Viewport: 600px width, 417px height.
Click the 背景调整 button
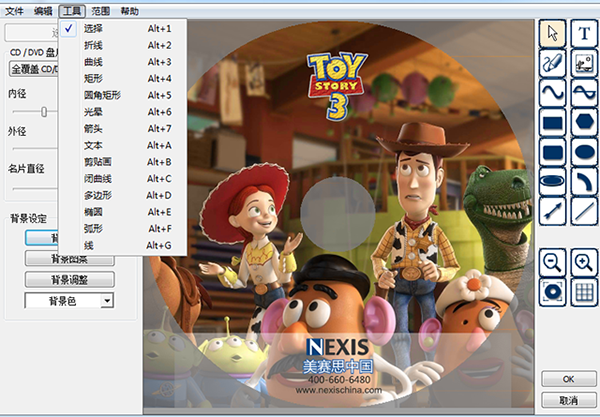70,280
